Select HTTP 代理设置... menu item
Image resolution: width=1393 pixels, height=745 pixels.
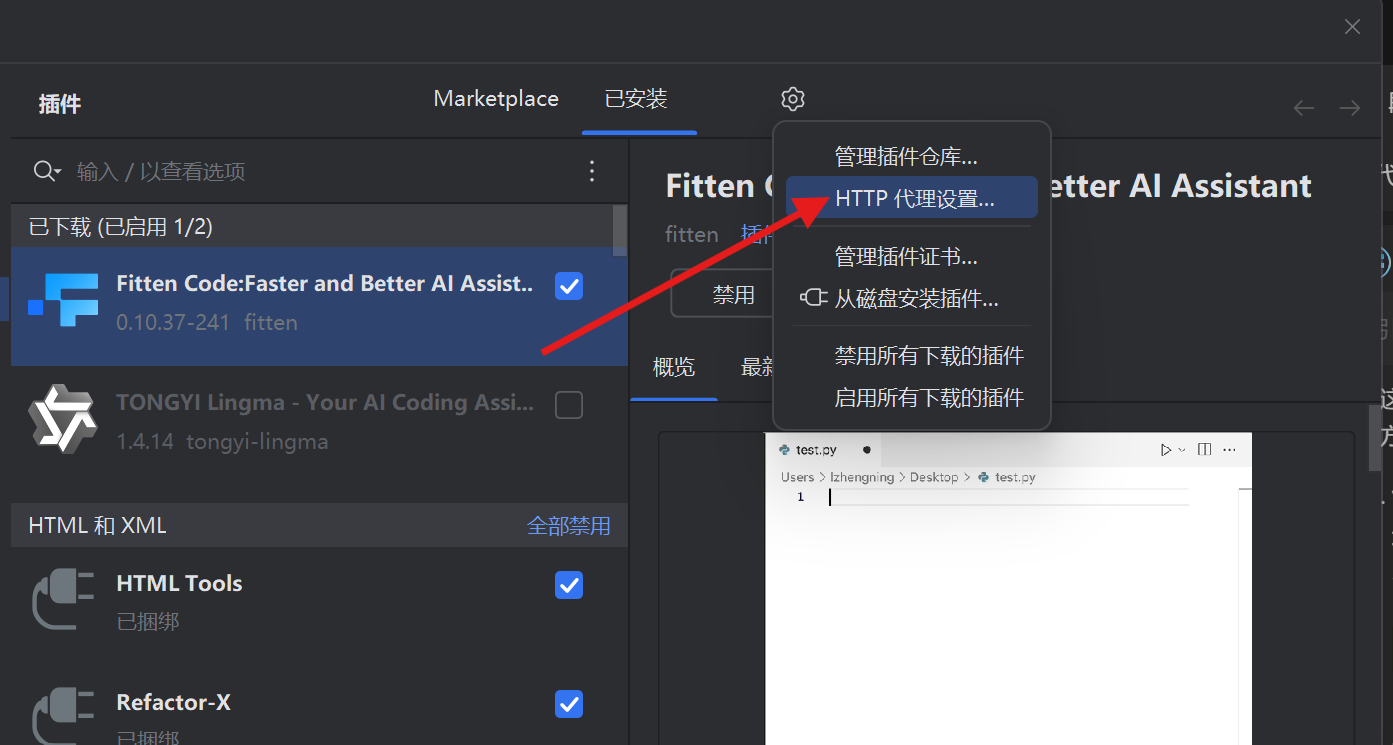(912, 198)
